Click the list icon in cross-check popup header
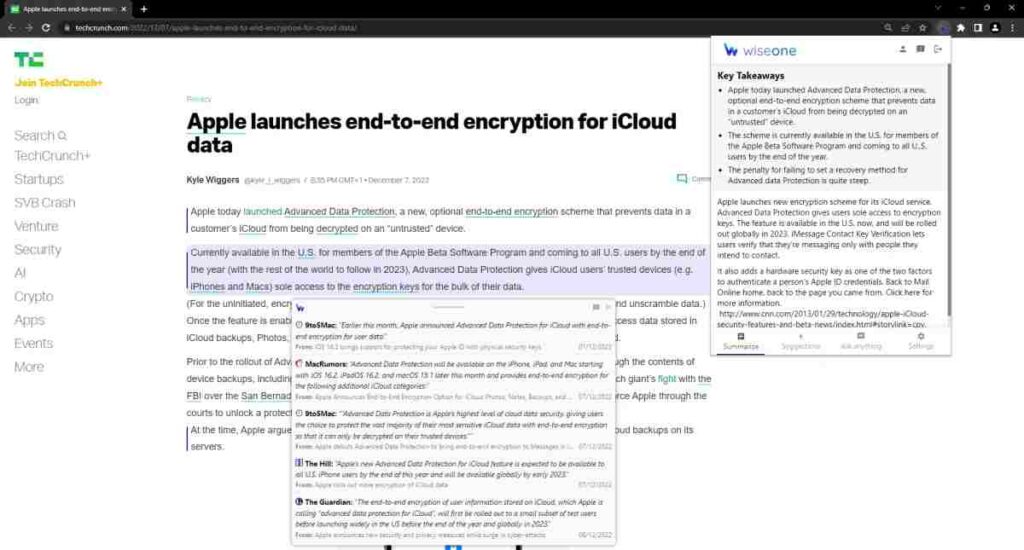 596,307
